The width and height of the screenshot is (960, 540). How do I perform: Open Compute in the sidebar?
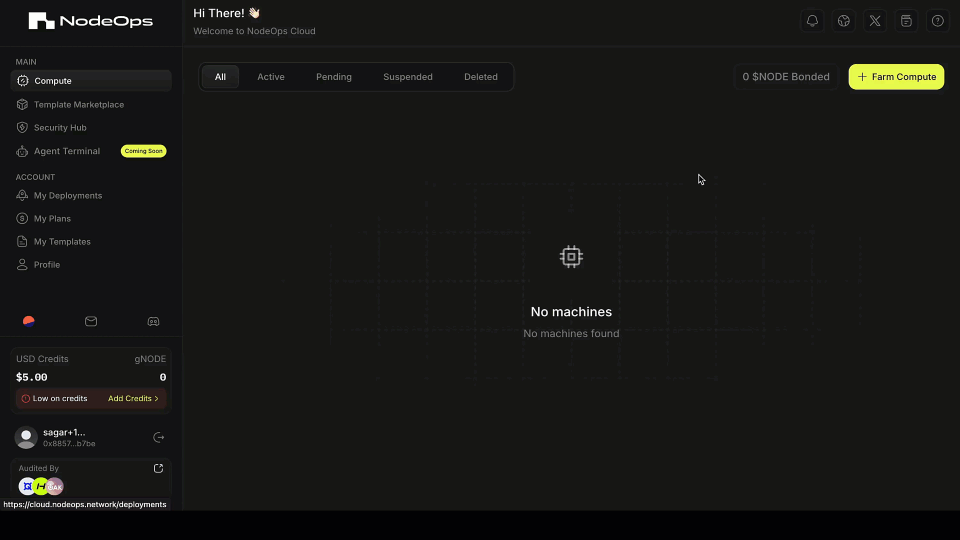click(x=91, y=81)
